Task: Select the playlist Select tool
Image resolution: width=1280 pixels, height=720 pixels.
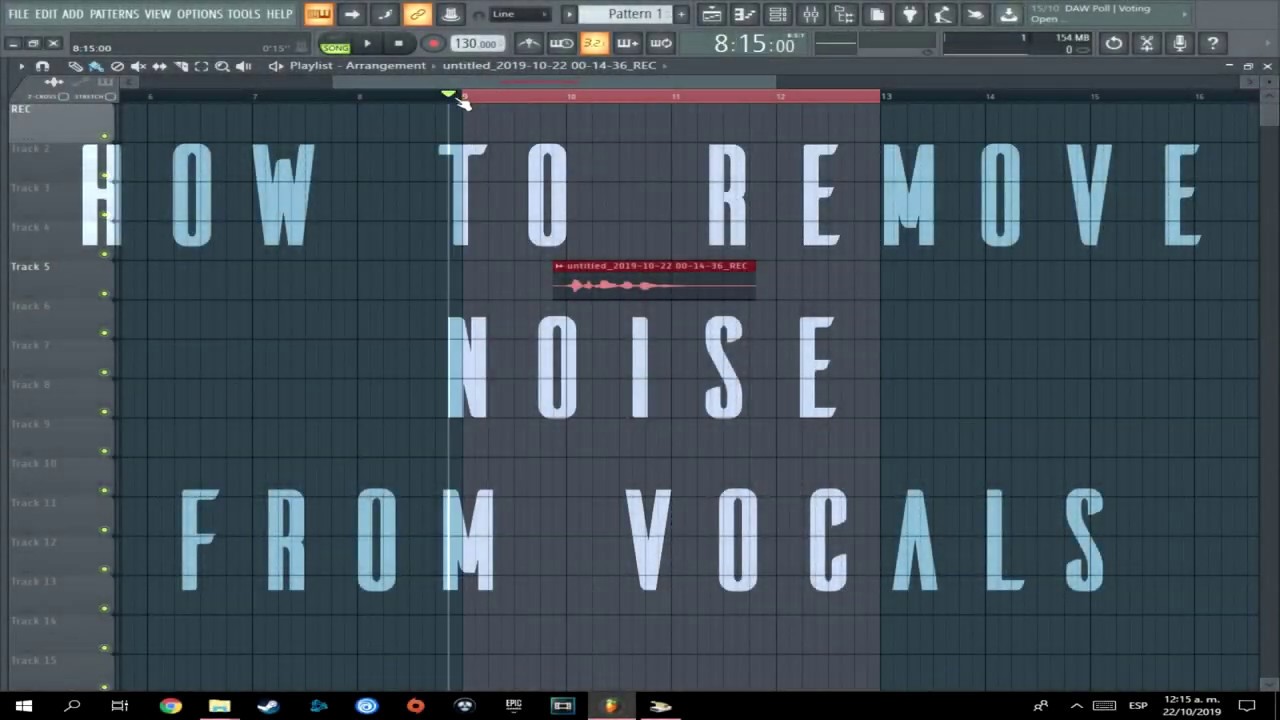Action: point(201,66)
